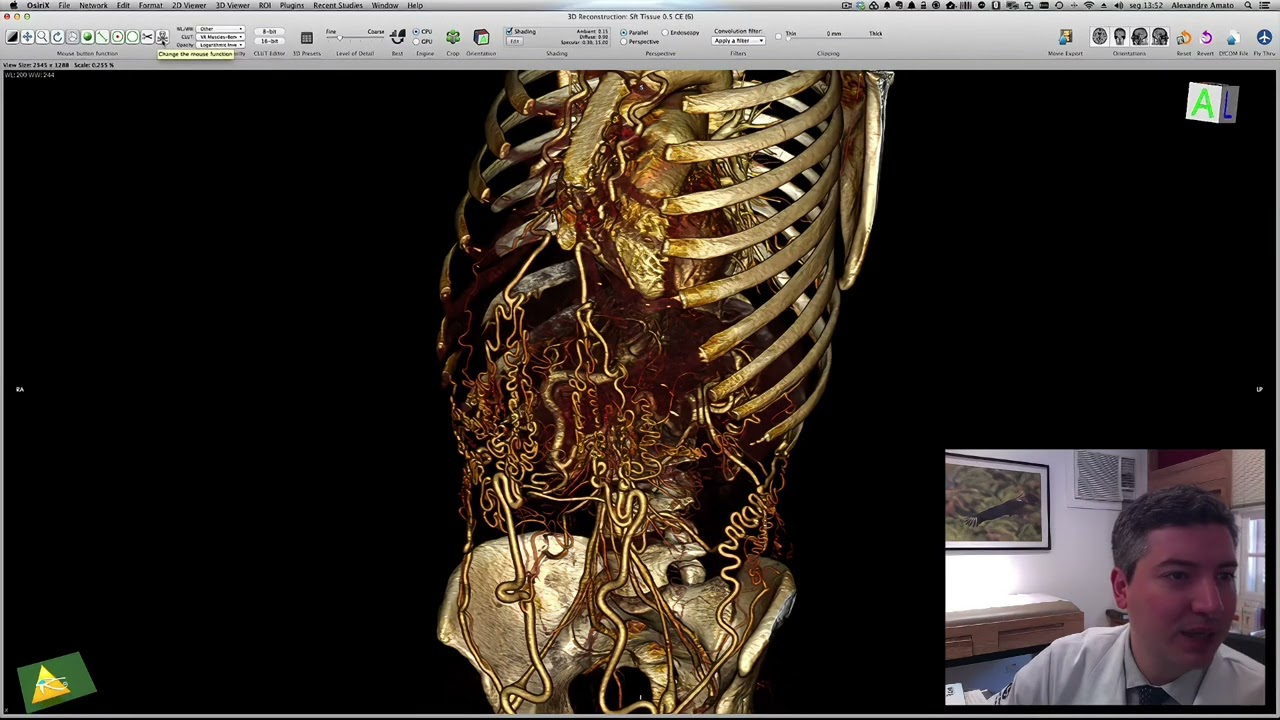Image resolution: width=1280 pixels, height=720 pixels.
Task: Open the 3D Presets grid
Action: pyautogui.click(x=307, y=38)
